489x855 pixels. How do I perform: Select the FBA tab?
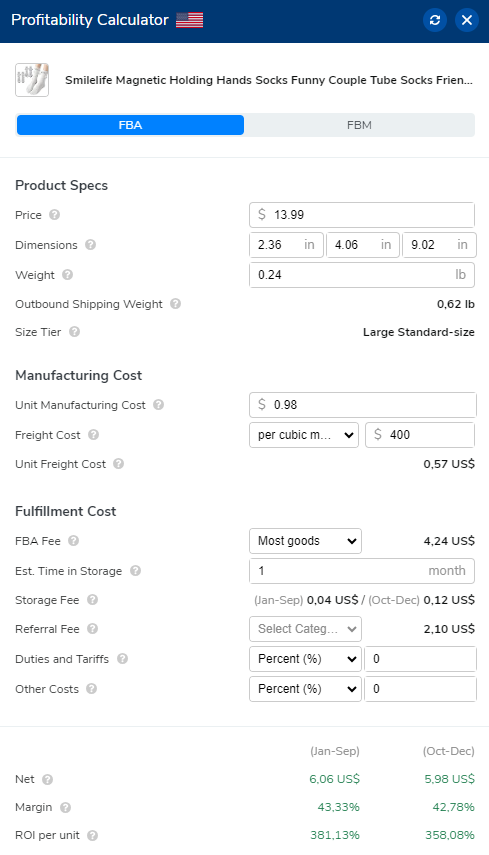[130, 125]
